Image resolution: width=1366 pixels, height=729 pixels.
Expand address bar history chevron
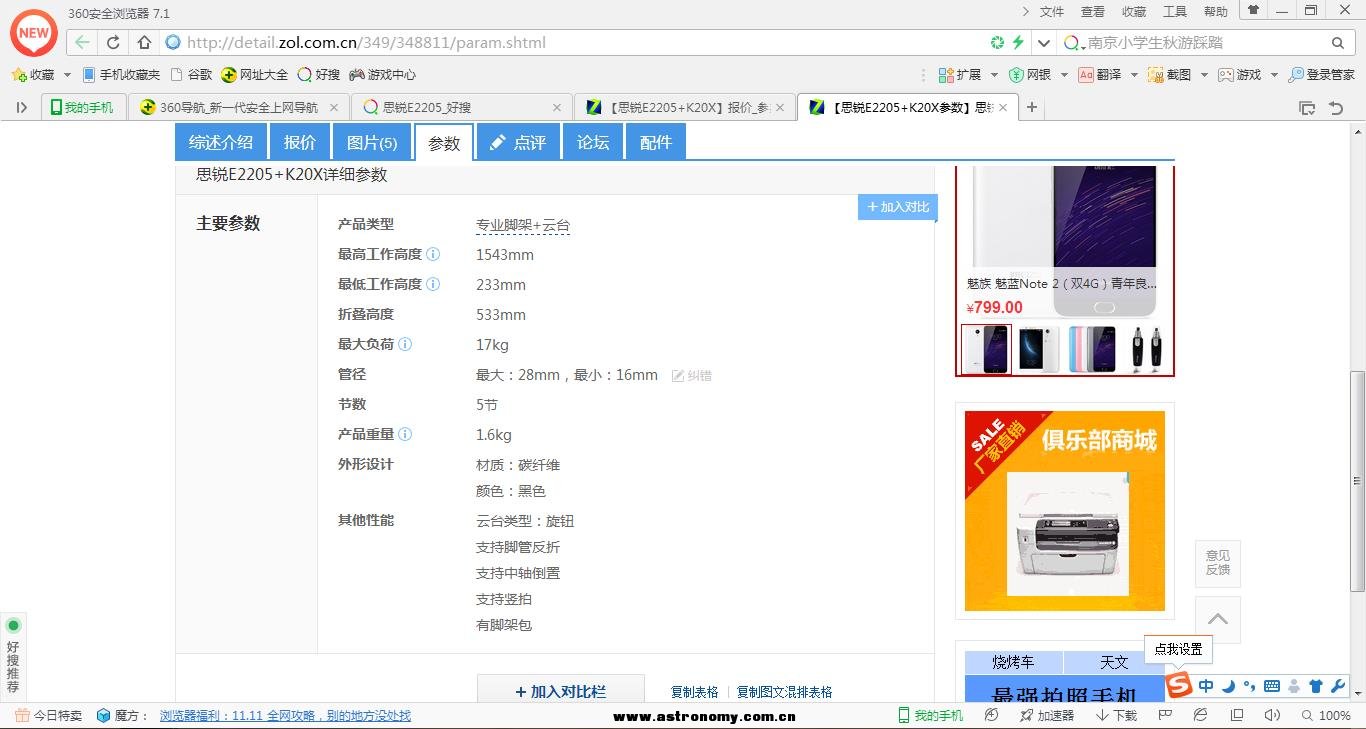(1044, 43)
